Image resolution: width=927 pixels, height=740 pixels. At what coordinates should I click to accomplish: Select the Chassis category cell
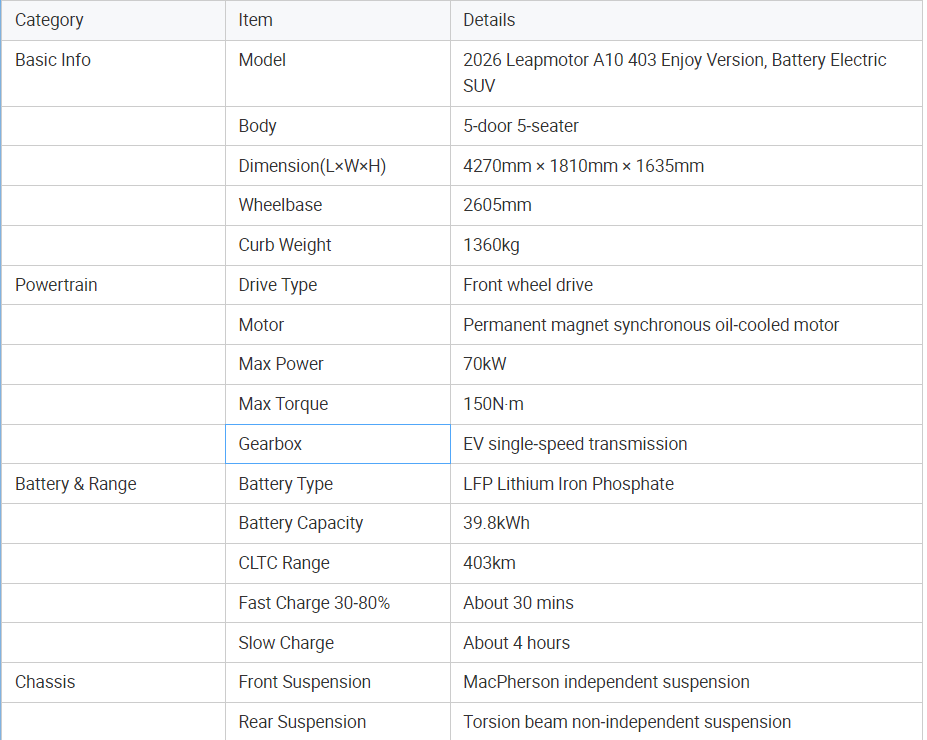pos(113,682)
